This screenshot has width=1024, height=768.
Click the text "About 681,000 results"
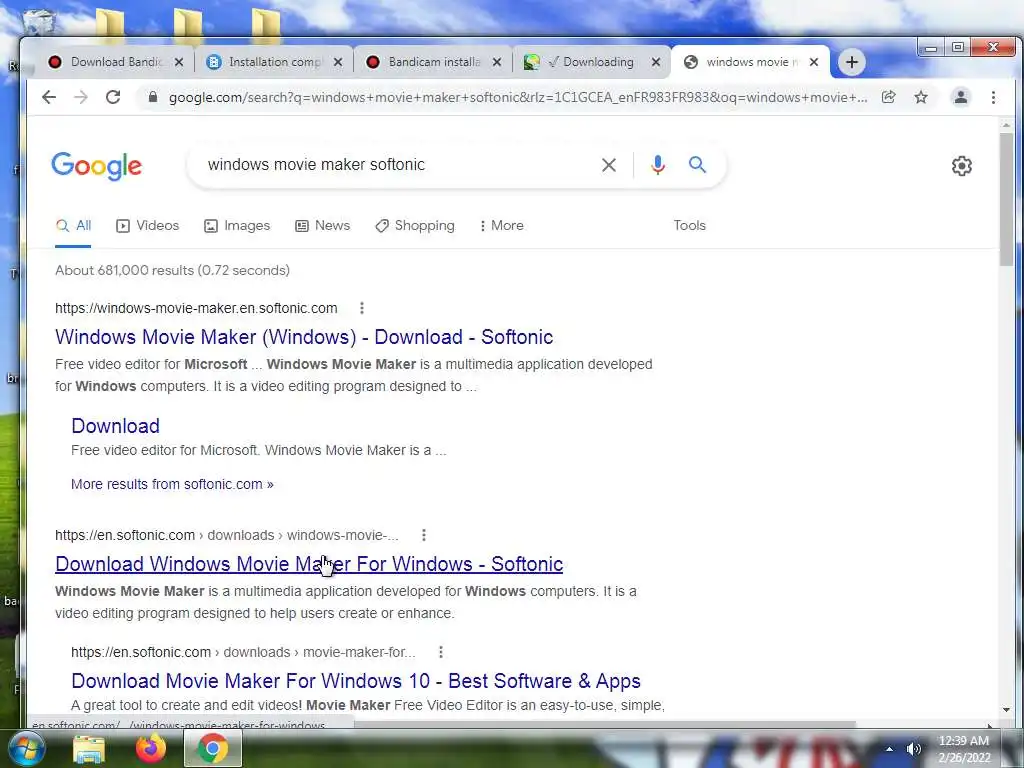coord(124,270)
